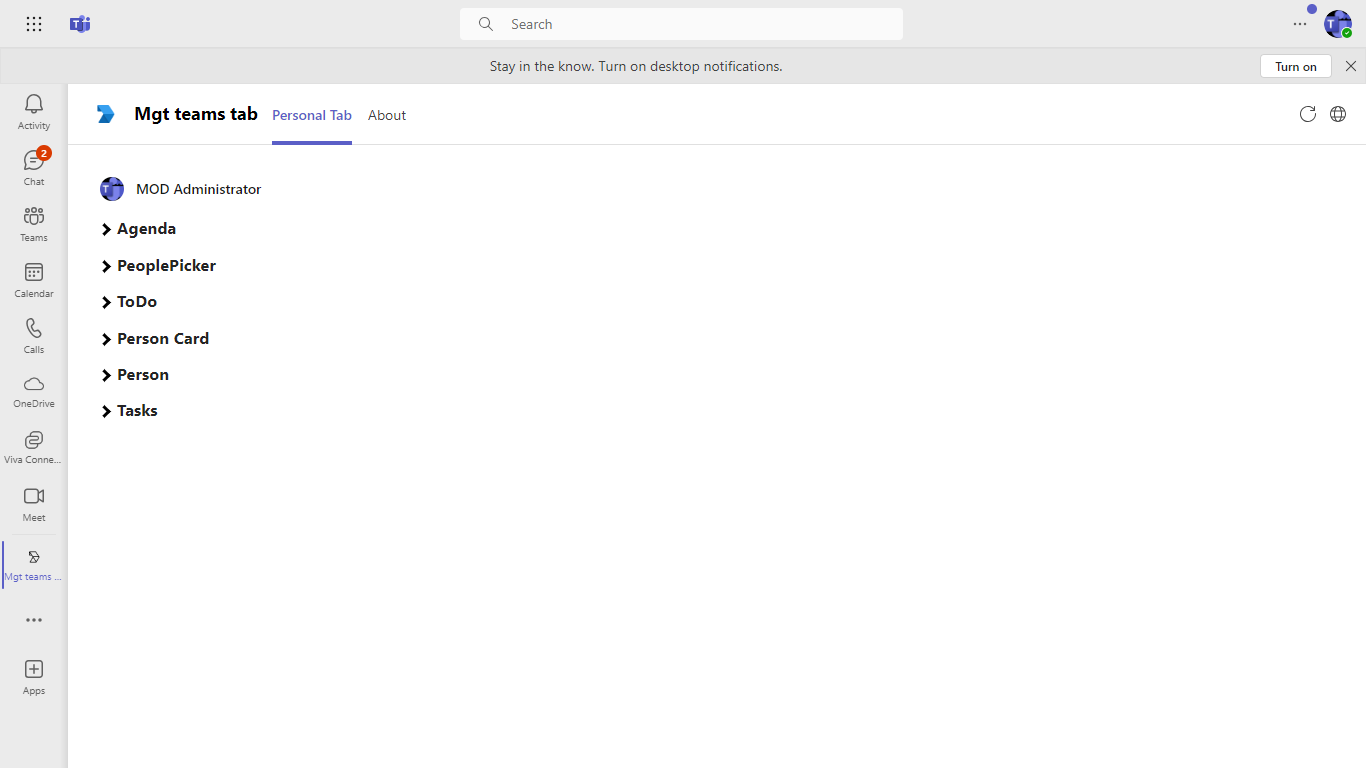Click the Mgt teams tab app logo
1366x768 pixels.
(x=106, y=114)
